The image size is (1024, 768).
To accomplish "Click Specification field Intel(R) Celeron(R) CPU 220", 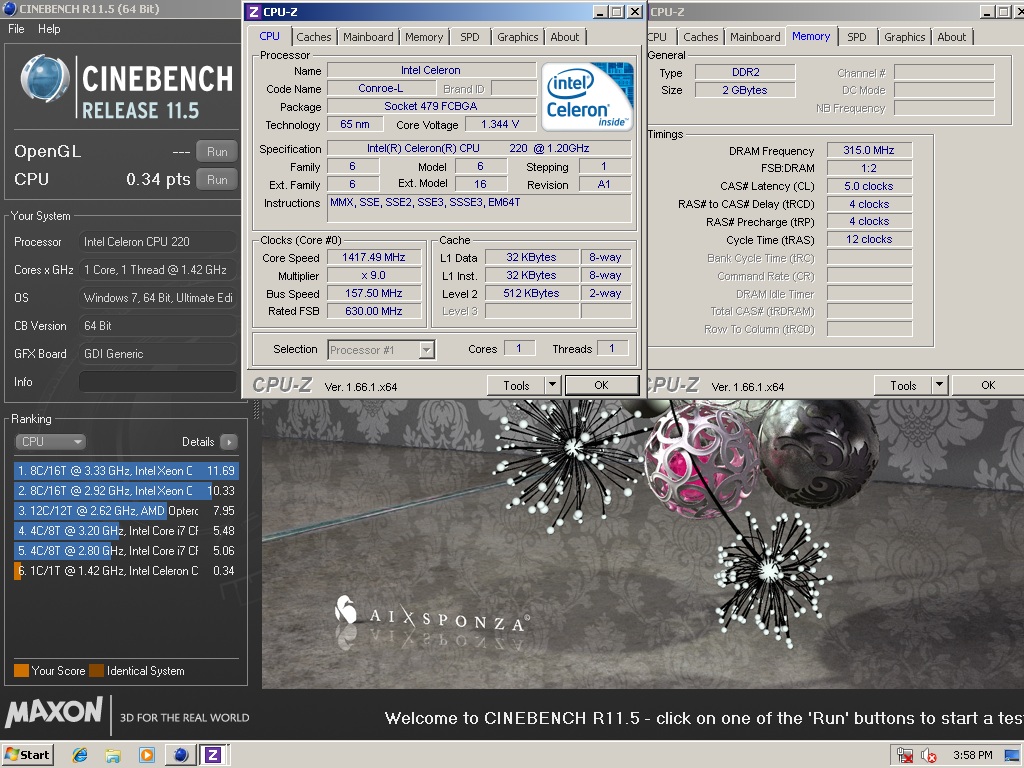I will click(x=479, y=149).
